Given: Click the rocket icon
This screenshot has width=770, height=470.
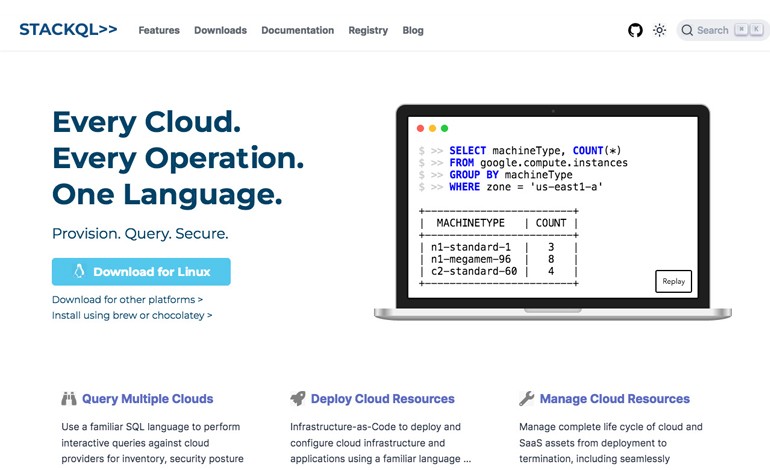Looking at the screenshot, I should [298, 398].
